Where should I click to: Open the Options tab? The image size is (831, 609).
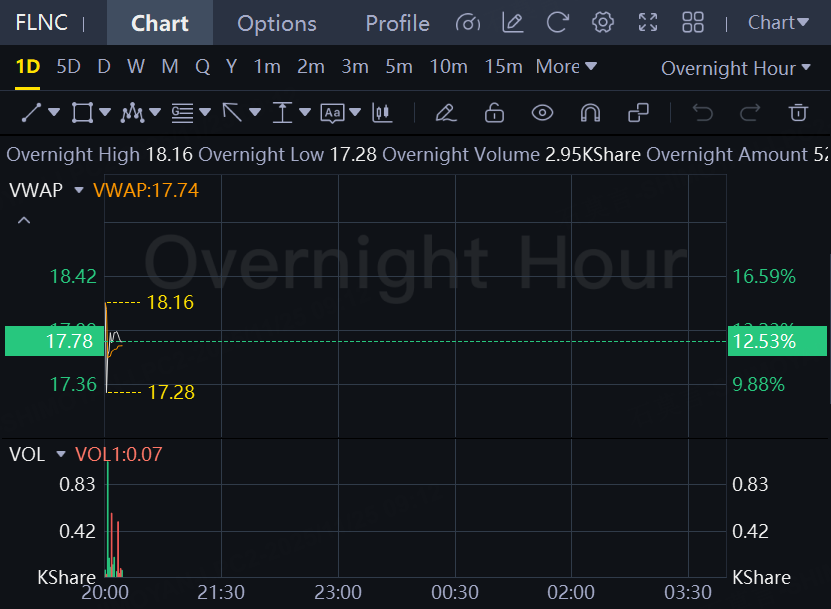(277, 23)
